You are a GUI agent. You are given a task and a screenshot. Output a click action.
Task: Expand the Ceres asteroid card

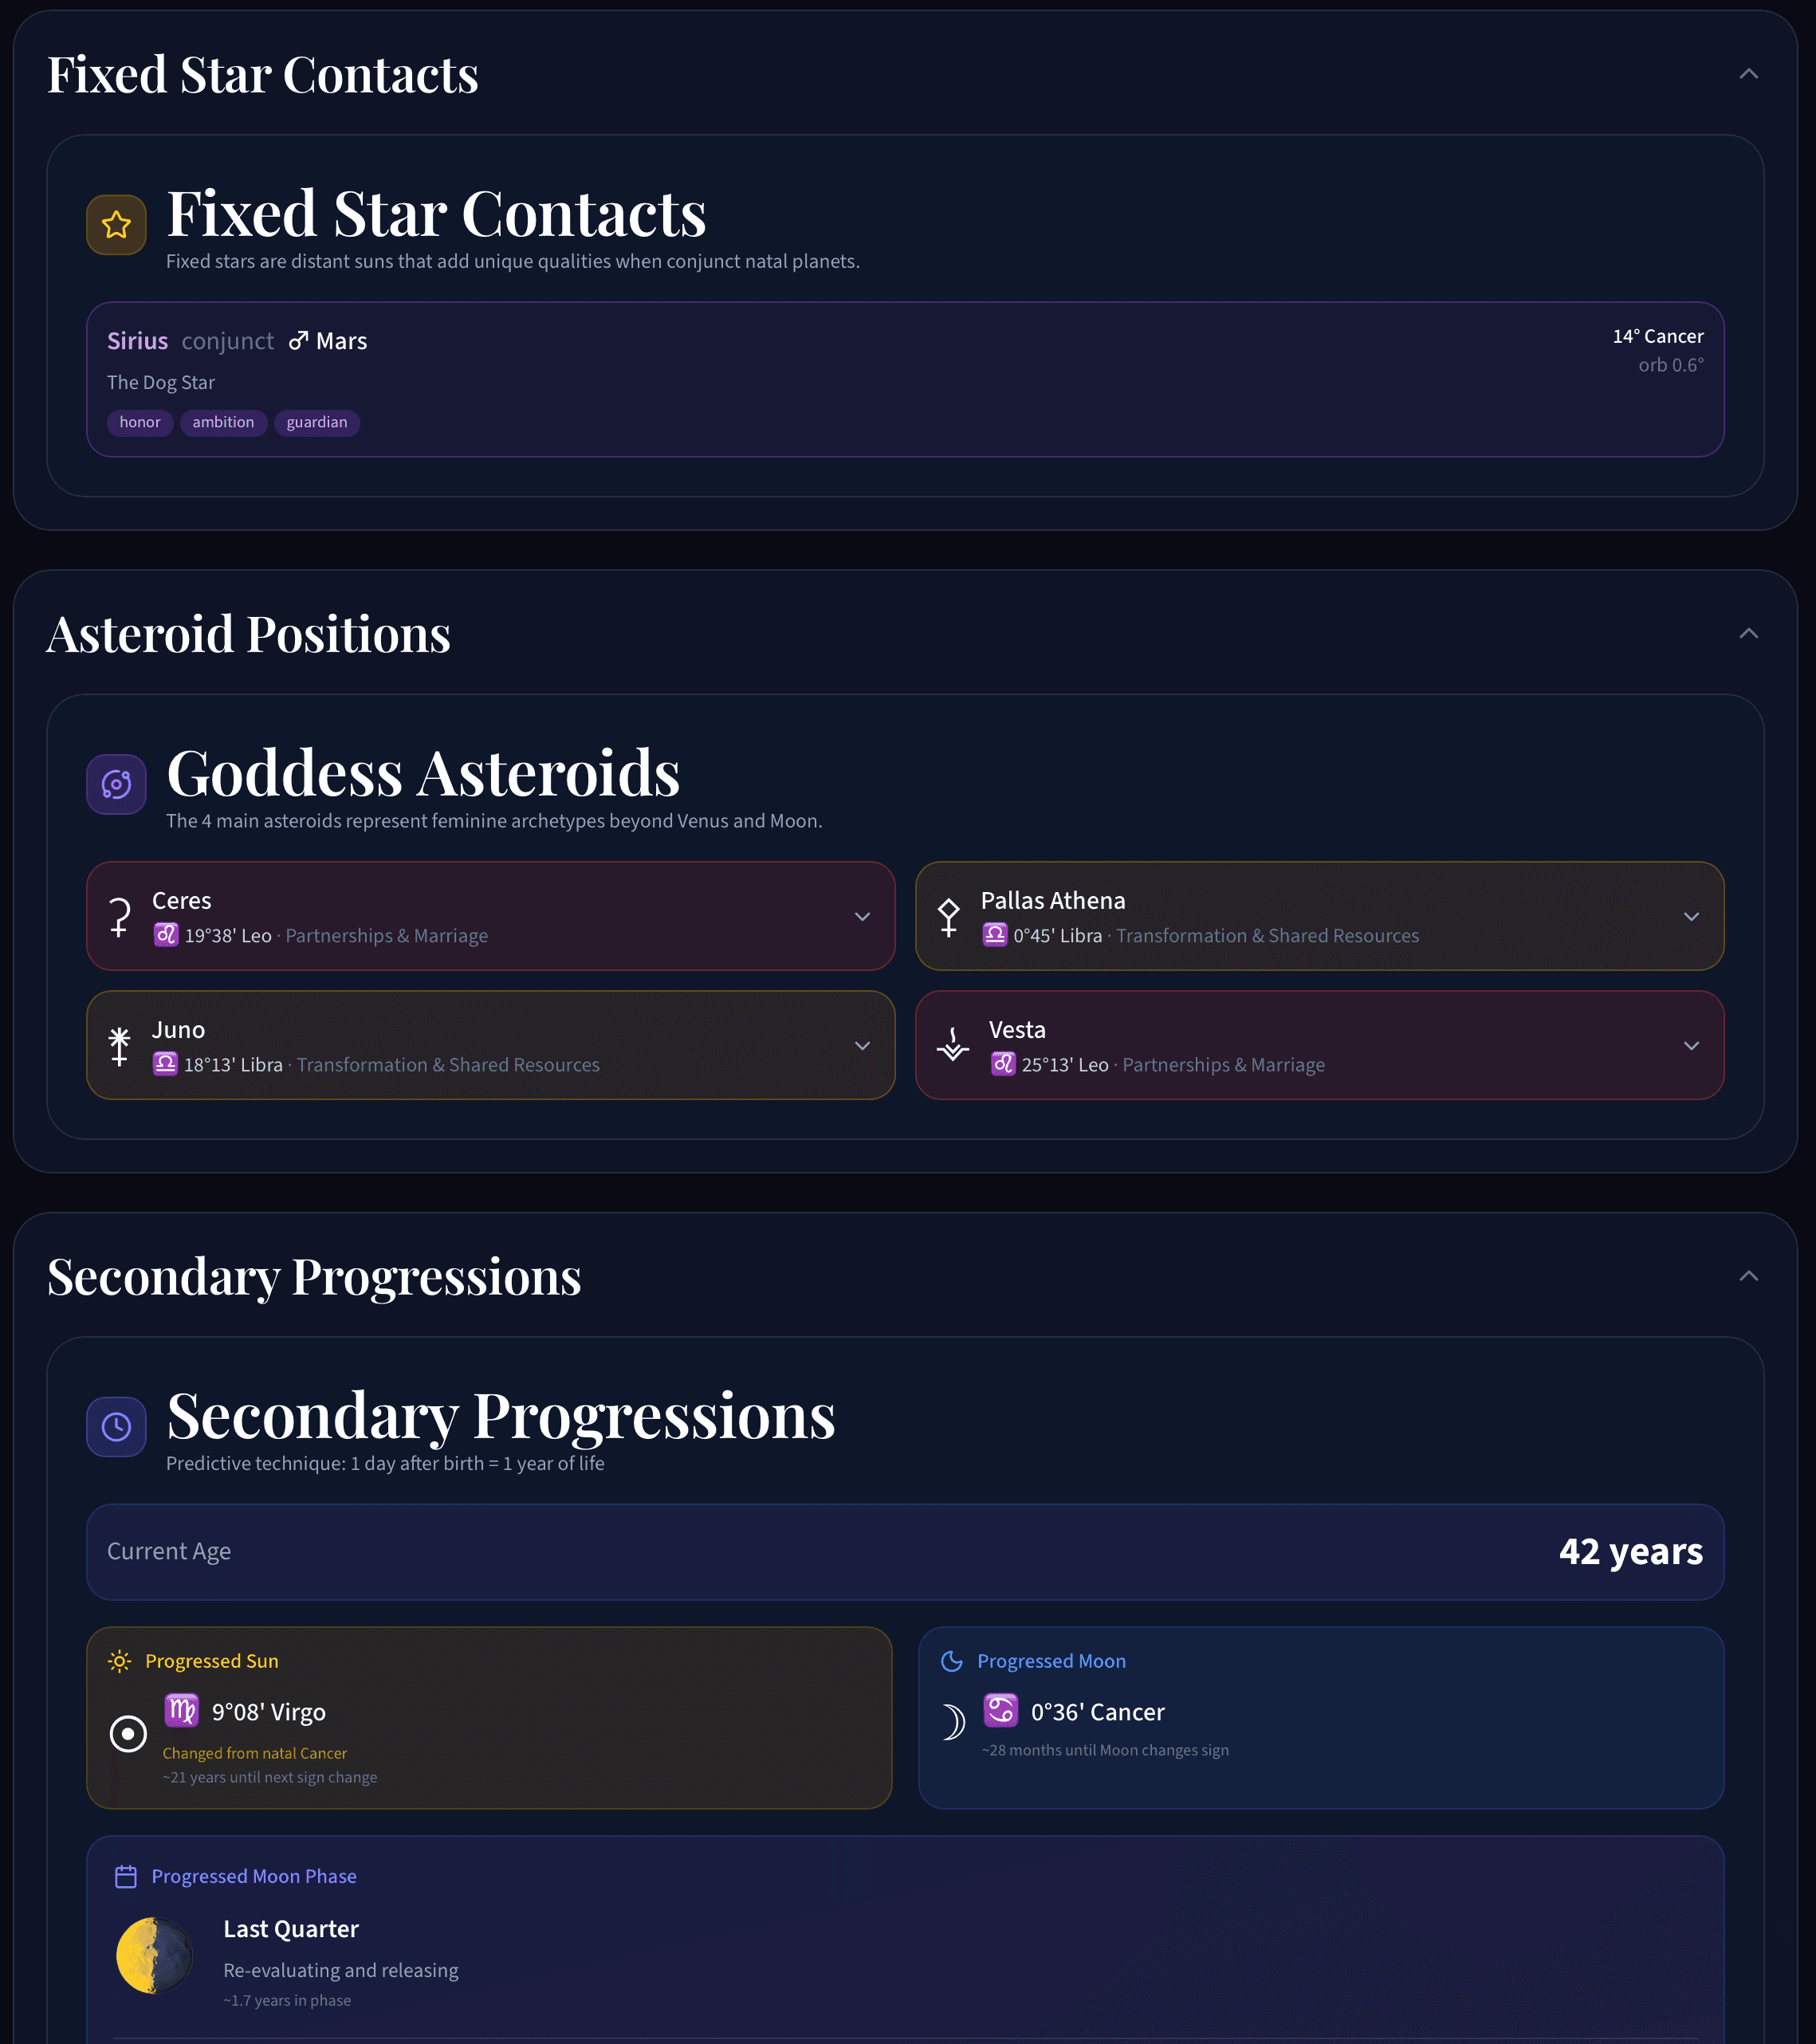[x=863, y=916]
